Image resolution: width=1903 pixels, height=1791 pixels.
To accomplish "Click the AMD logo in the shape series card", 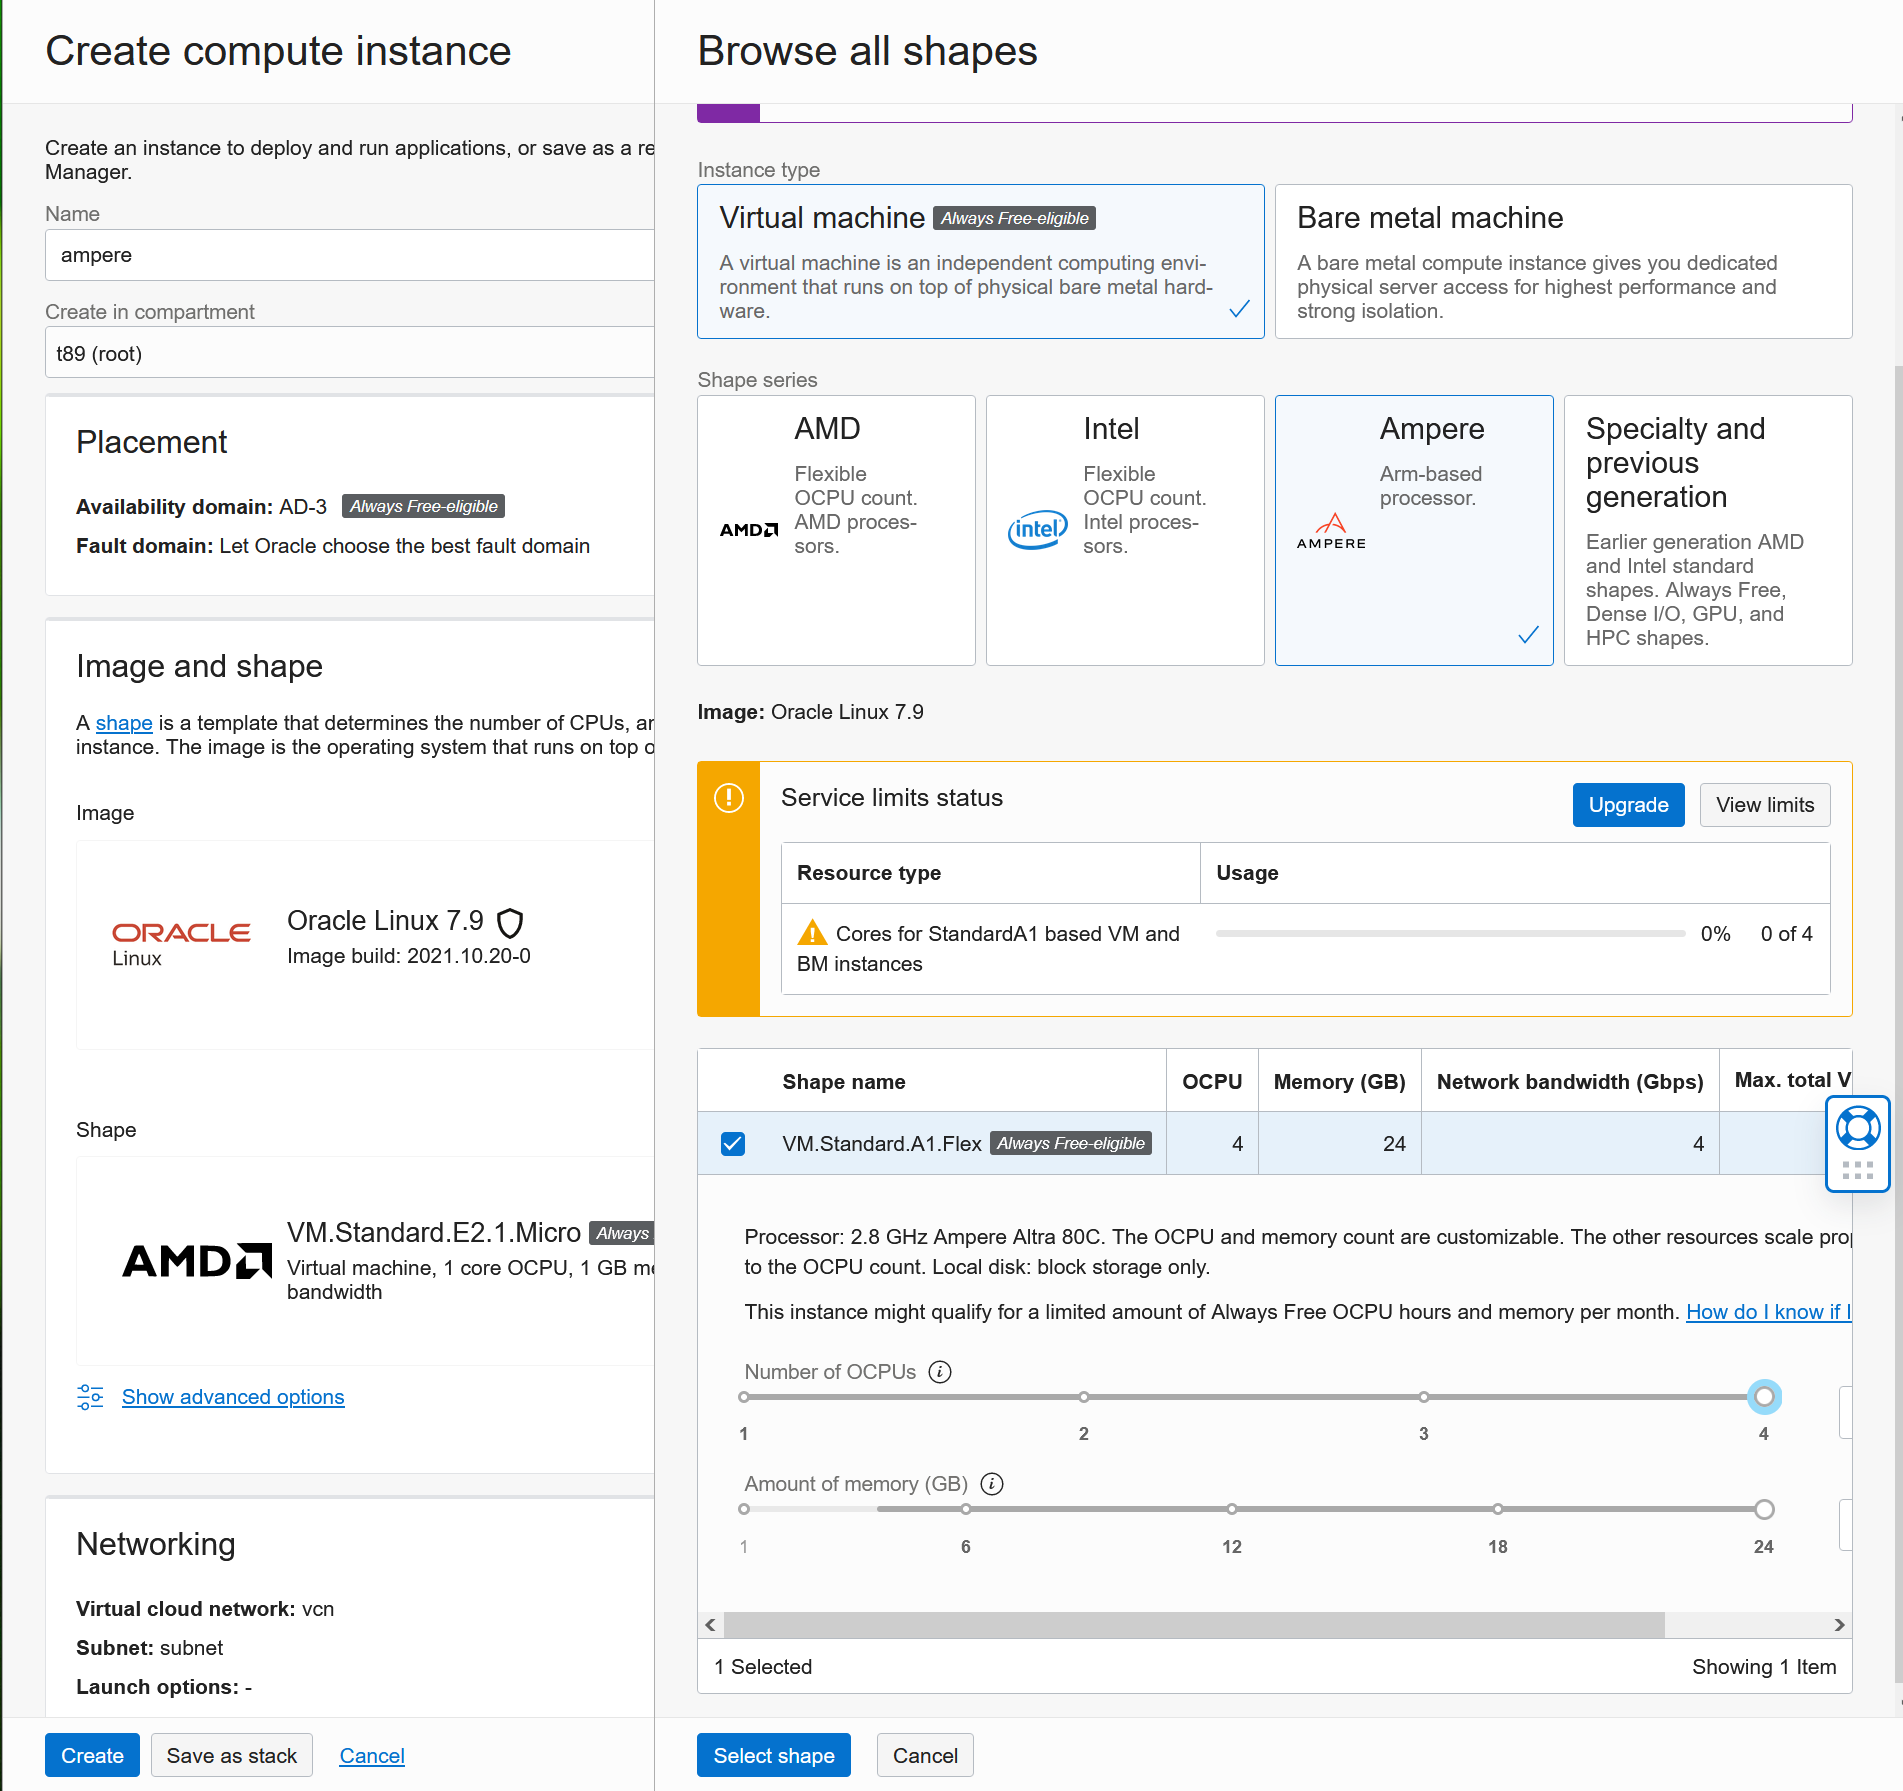I will tap(748, 530).
